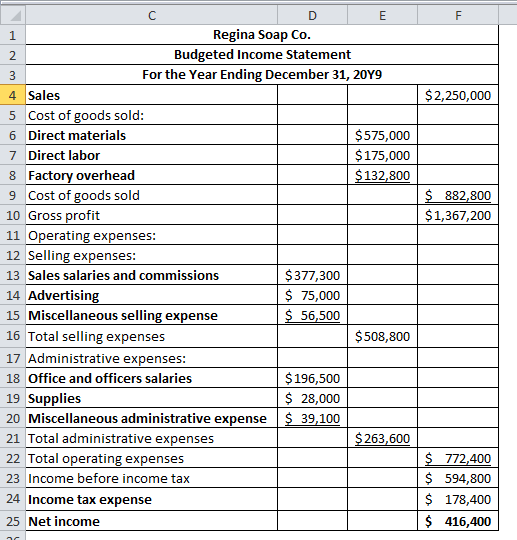
Task: Select the $575,000 cell
Action: tap(382, 135)
